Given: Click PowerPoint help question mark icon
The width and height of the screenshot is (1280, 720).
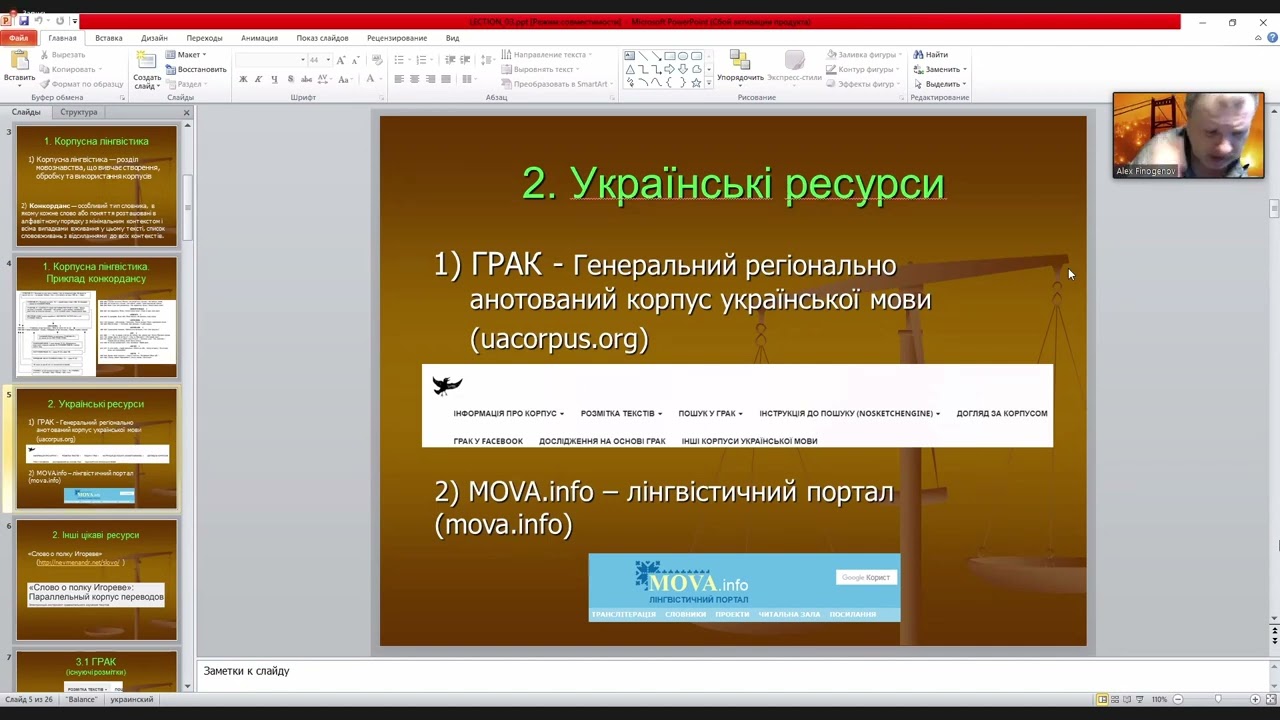Looking at the screenshot, I should pos(1272,38).
